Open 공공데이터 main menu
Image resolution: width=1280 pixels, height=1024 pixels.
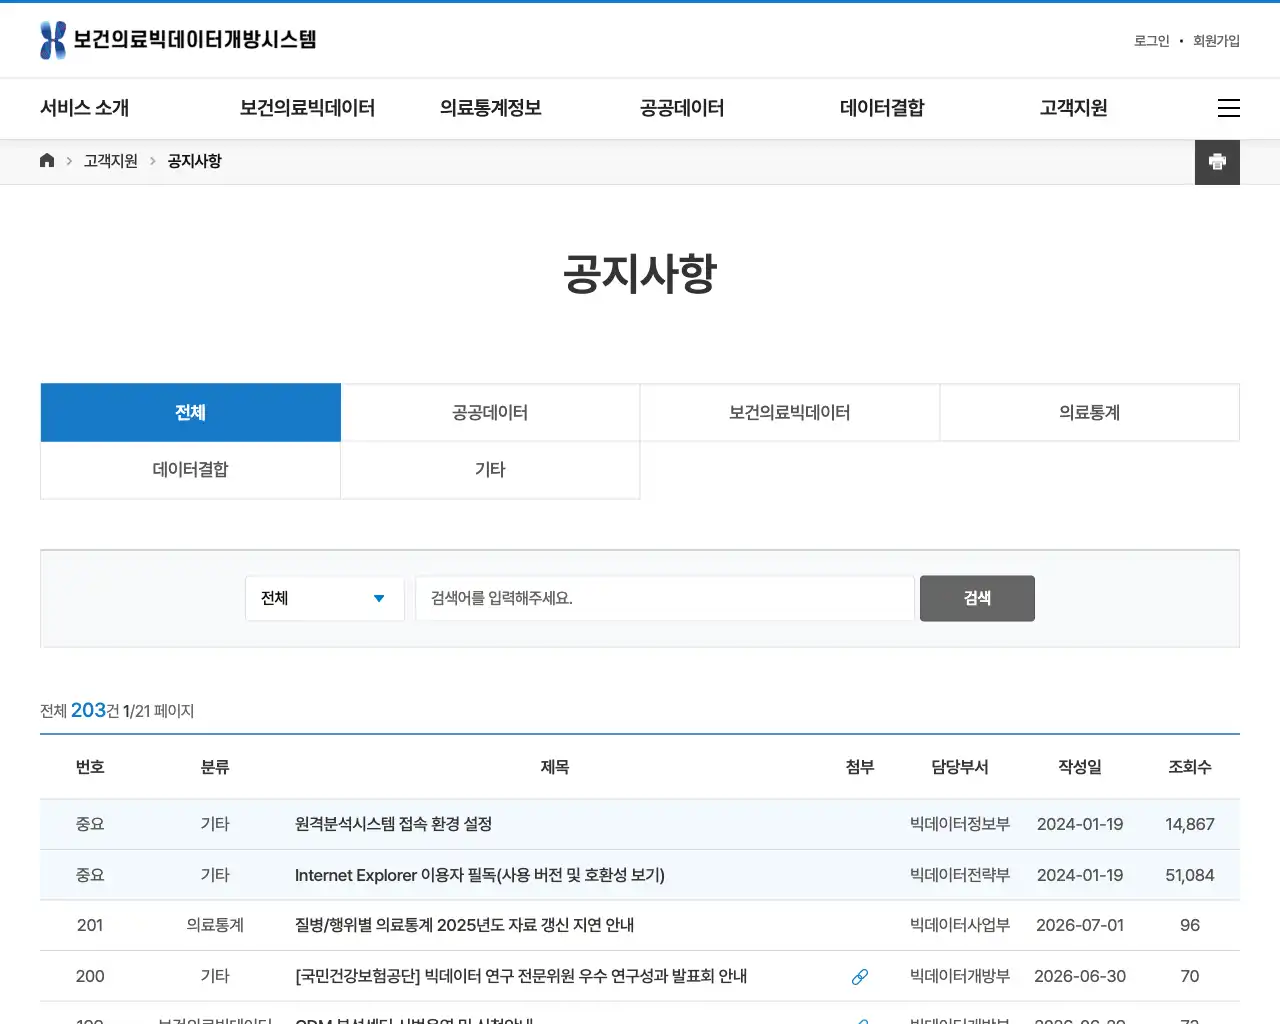[x=682, y=108]
